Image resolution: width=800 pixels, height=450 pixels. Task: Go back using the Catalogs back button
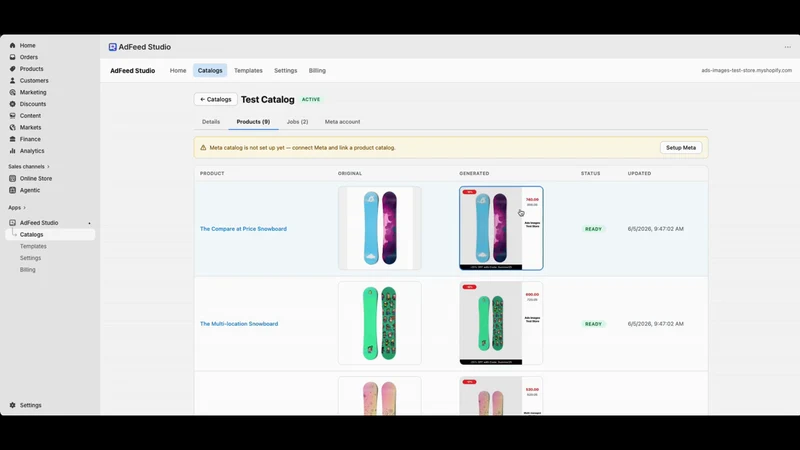pos(215,99)
